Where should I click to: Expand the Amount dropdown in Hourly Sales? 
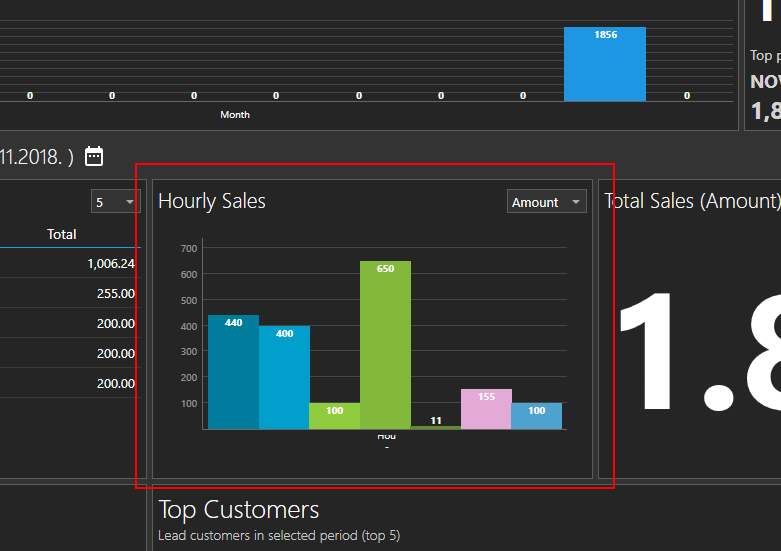pos(545,202)
